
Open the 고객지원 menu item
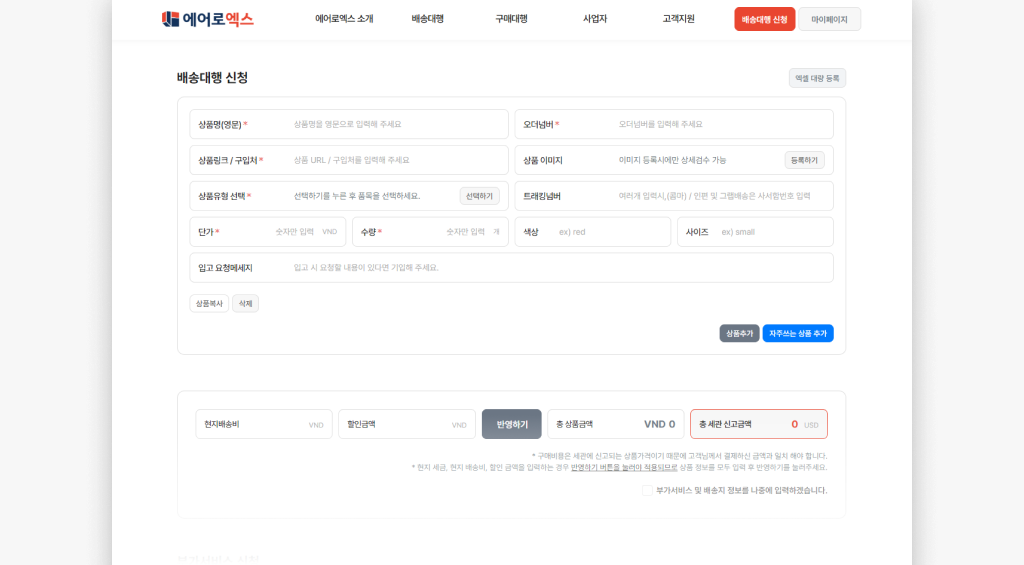click(x=679, y=19)
